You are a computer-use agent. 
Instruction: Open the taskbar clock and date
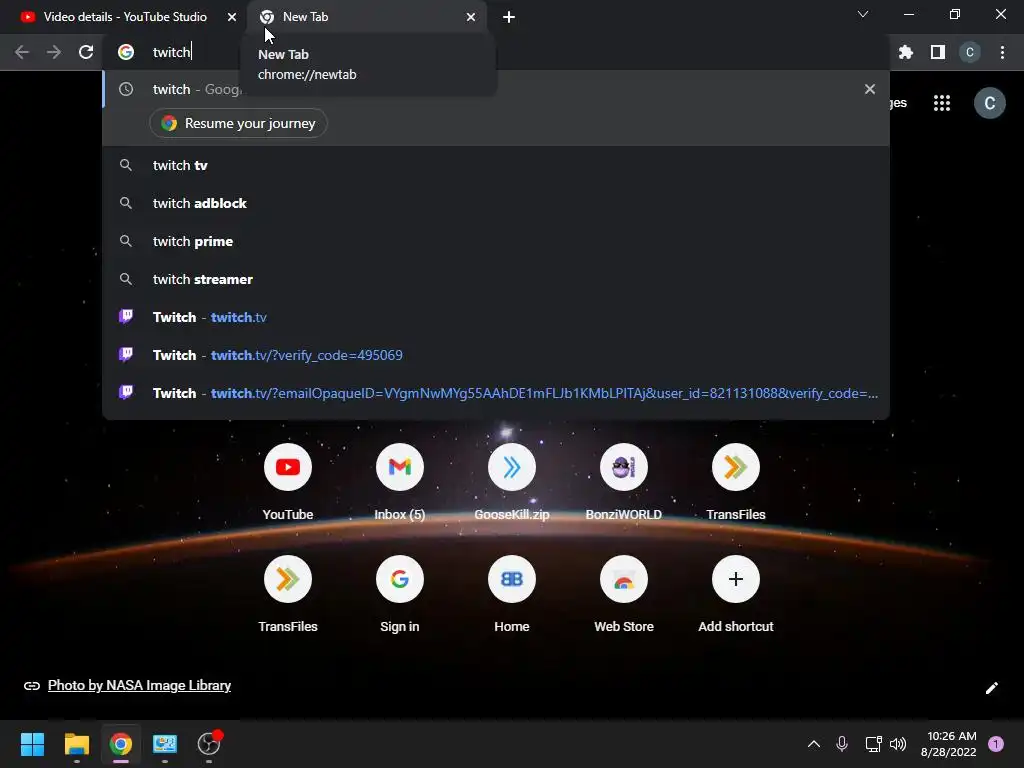click(949, 744)
